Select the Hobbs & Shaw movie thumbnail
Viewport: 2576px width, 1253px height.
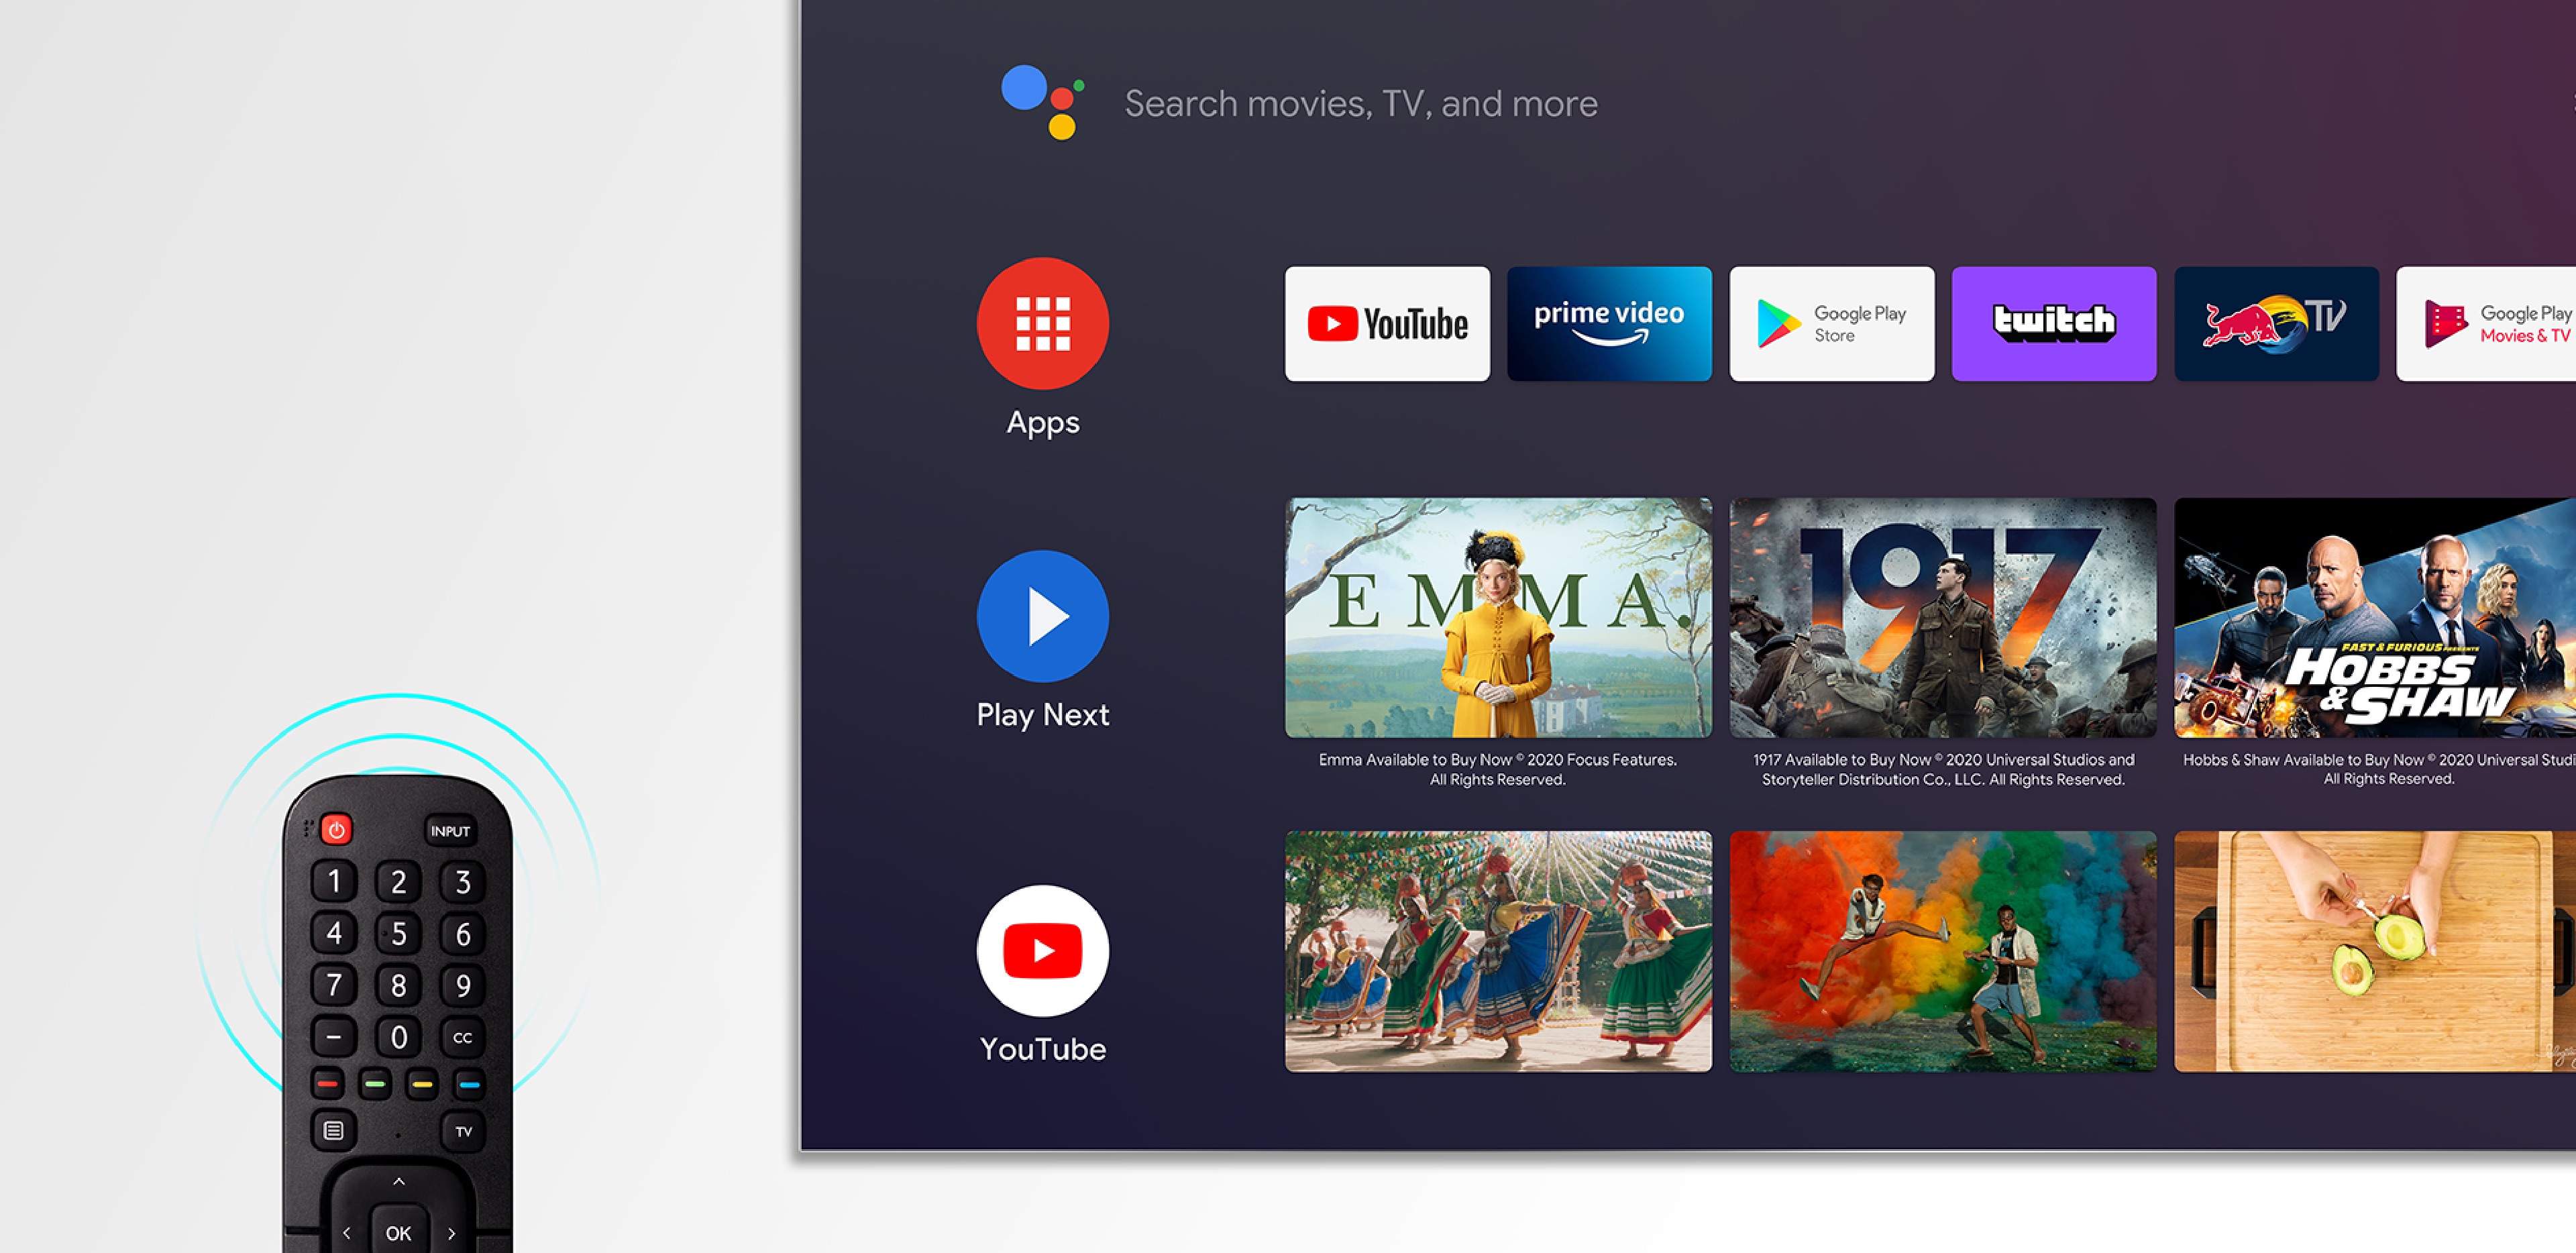point(2375,618)
